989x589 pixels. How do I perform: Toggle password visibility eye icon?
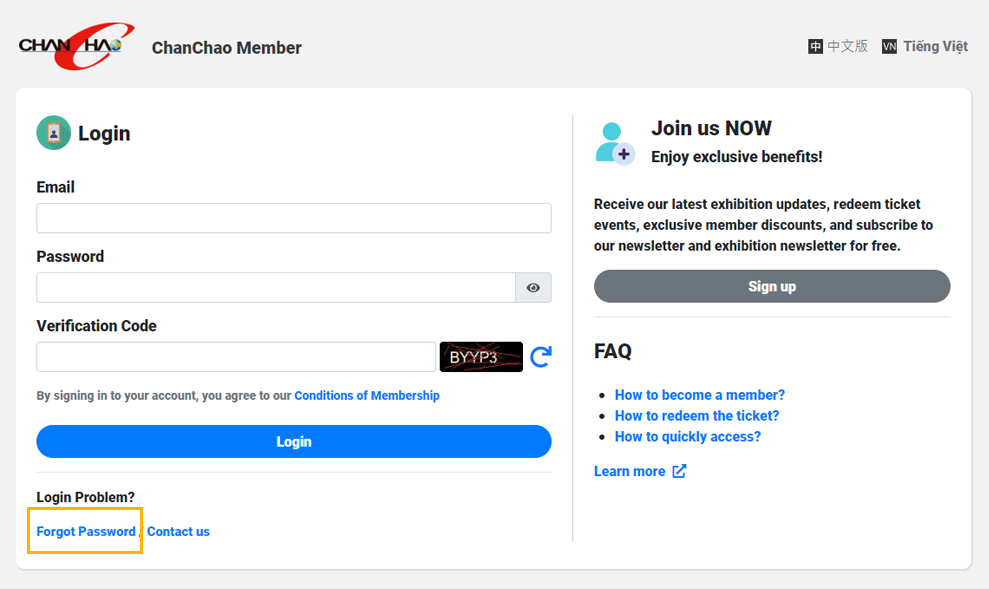click(x=533, y=288)
